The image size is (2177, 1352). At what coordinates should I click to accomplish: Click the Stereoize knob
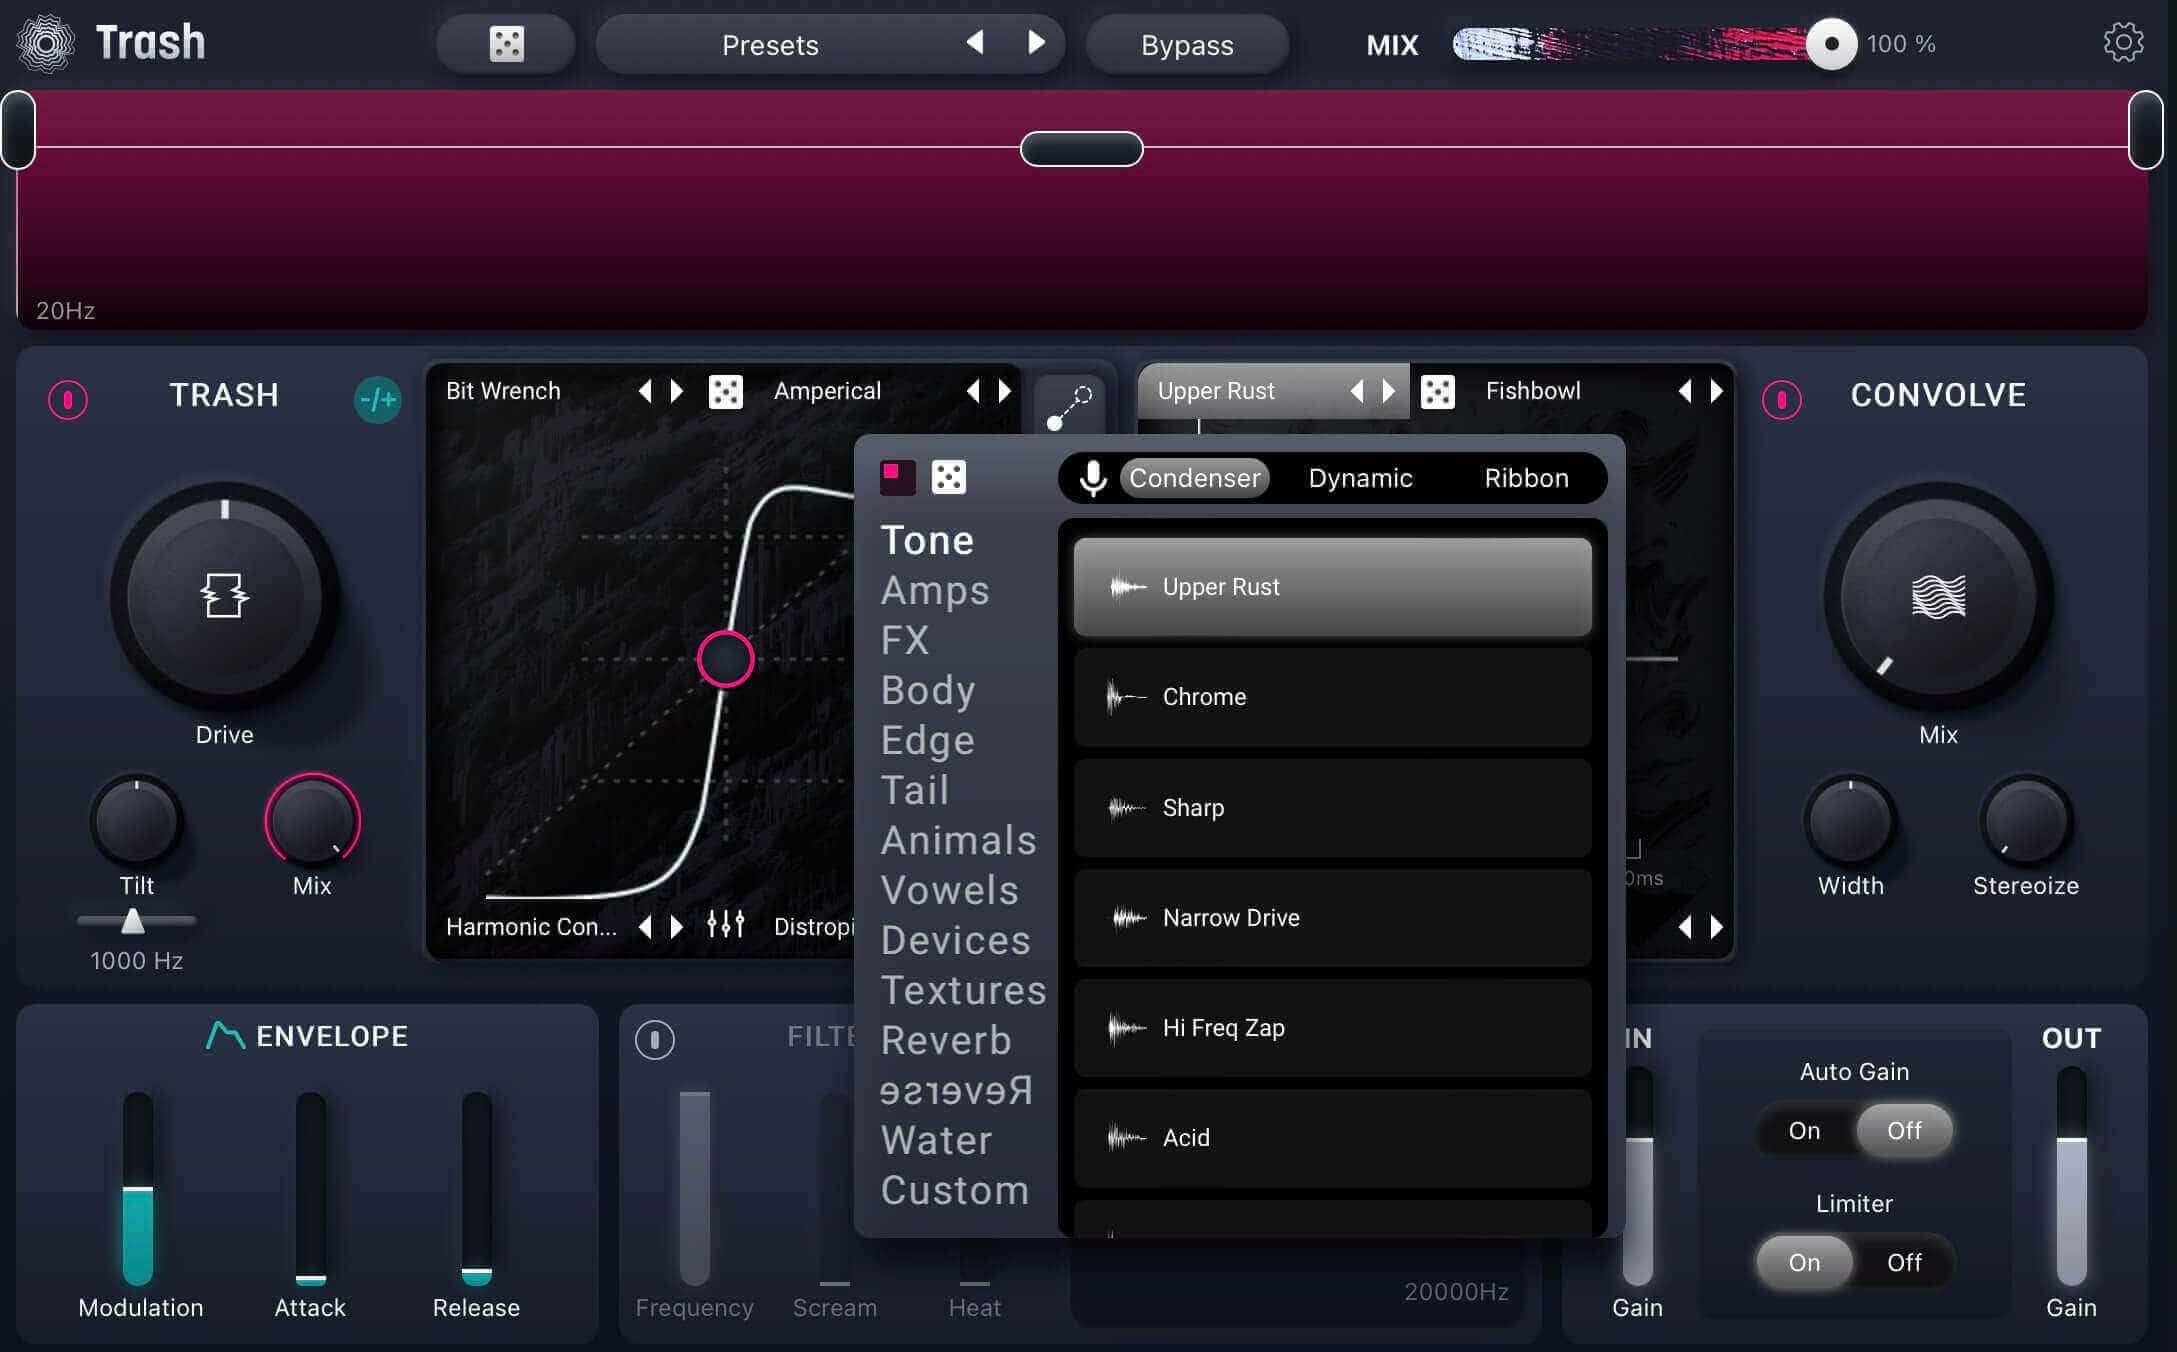tap(2025, 821)
